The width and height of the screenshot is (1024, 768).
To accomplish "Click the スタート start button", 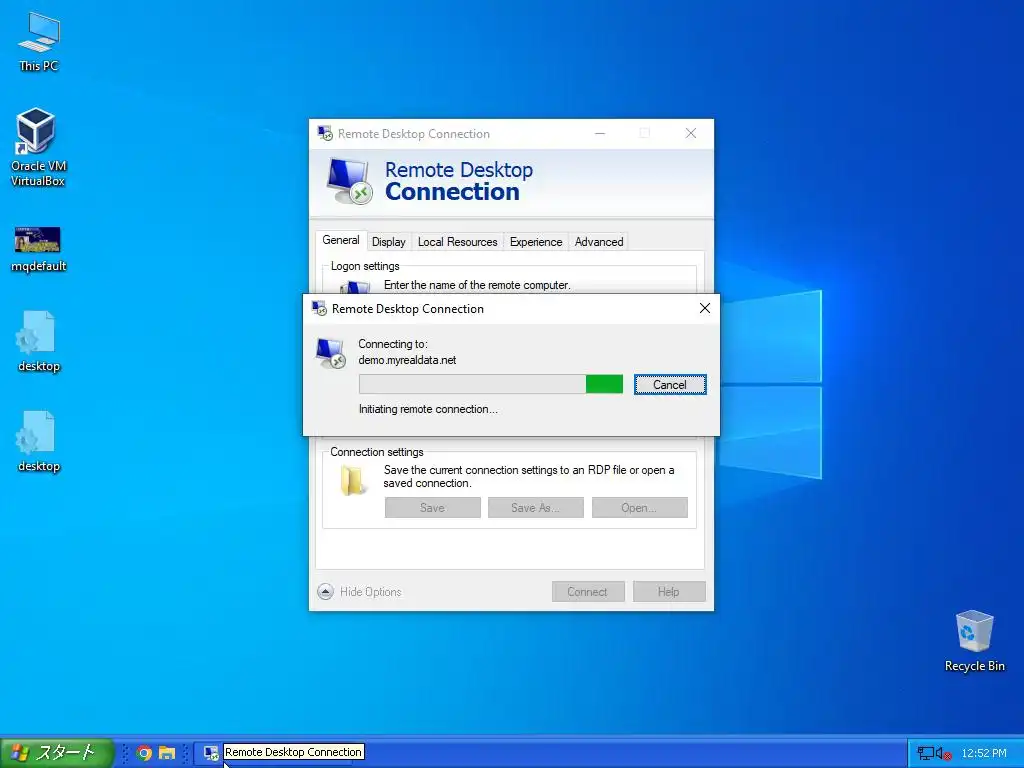I will 56,753.
